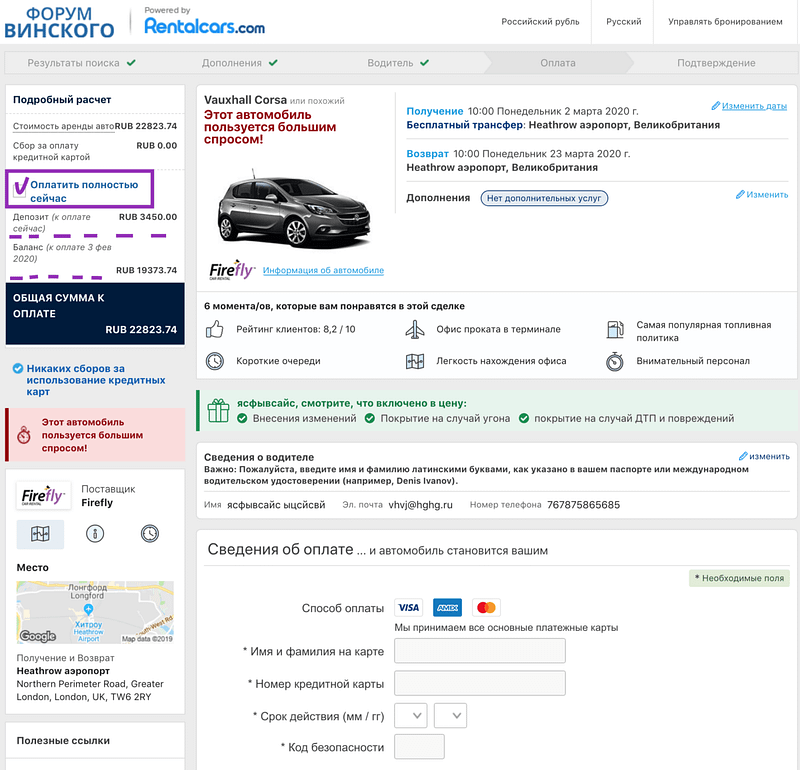Select Mastercard as the payment method
This screenshot has width=800, height=770.
(487, 607)
